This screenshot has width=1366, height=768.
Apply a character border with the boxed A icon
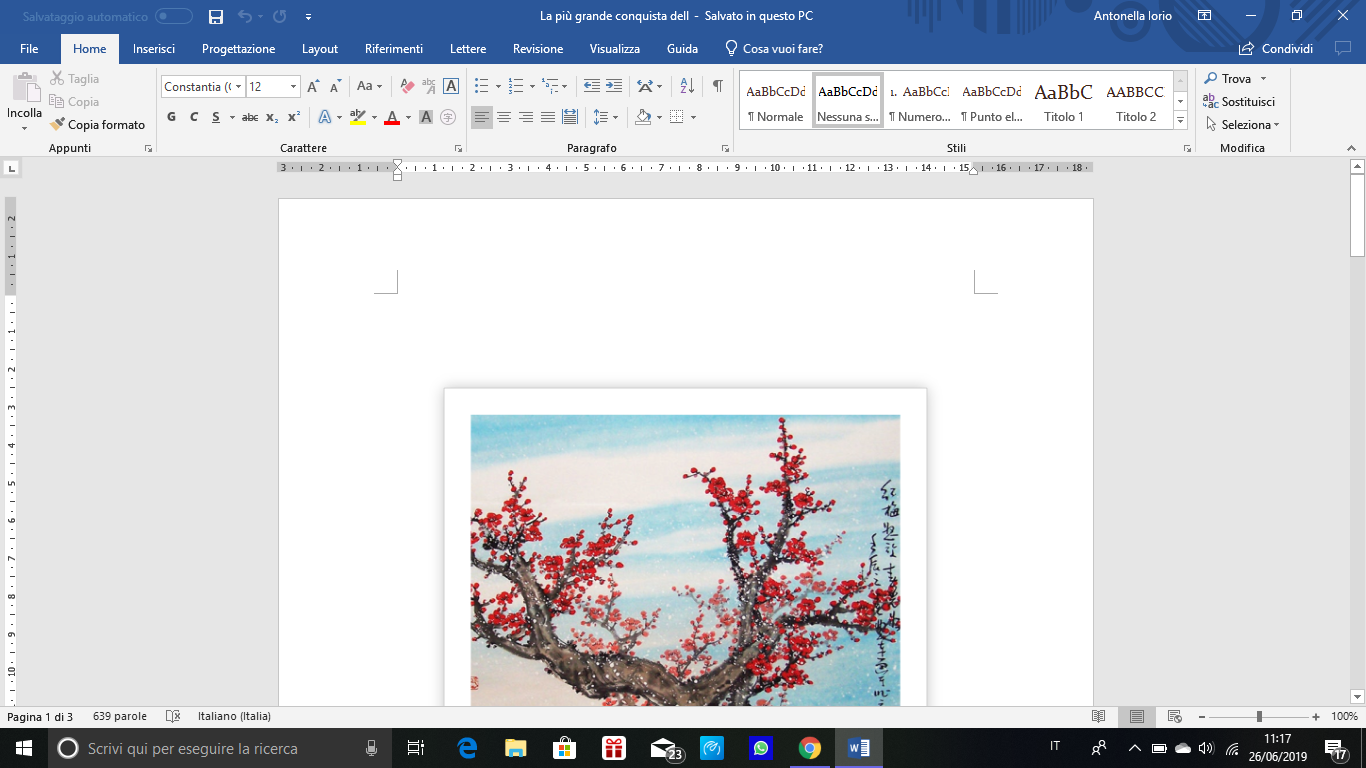pyautogui.click(x=451, y=87)
